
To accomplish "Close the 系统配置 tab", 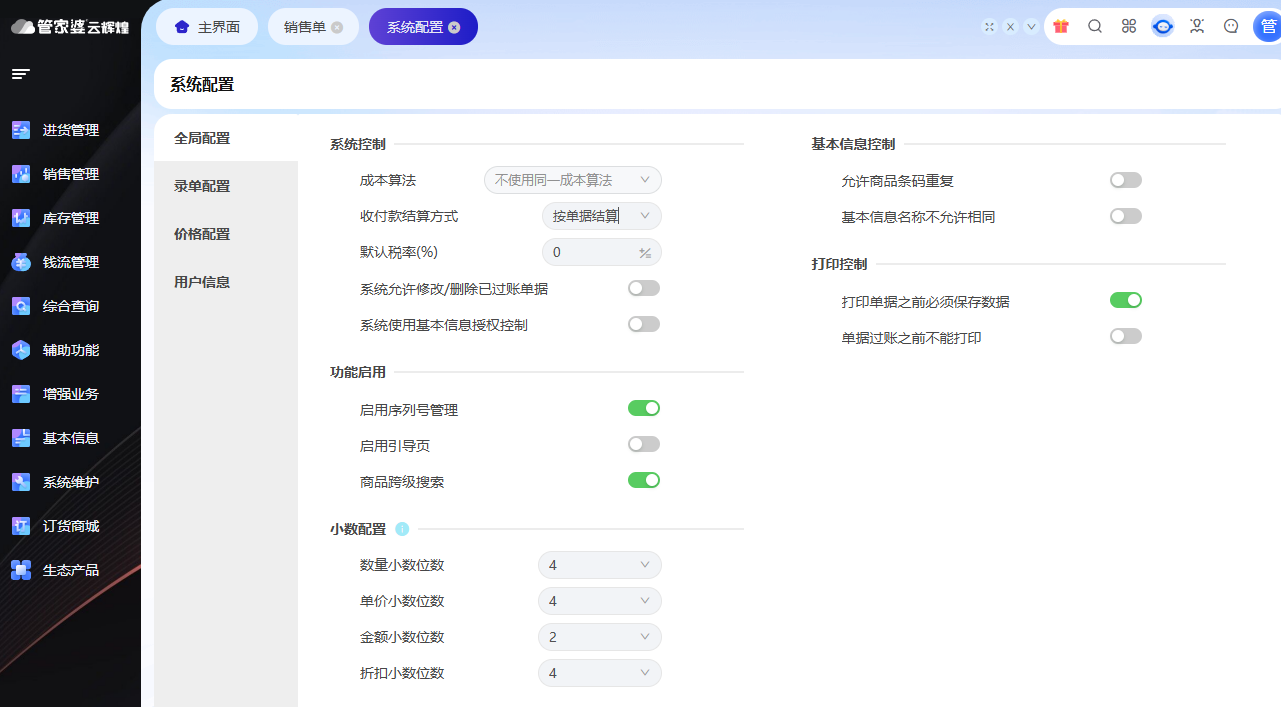I will point(454,28).
